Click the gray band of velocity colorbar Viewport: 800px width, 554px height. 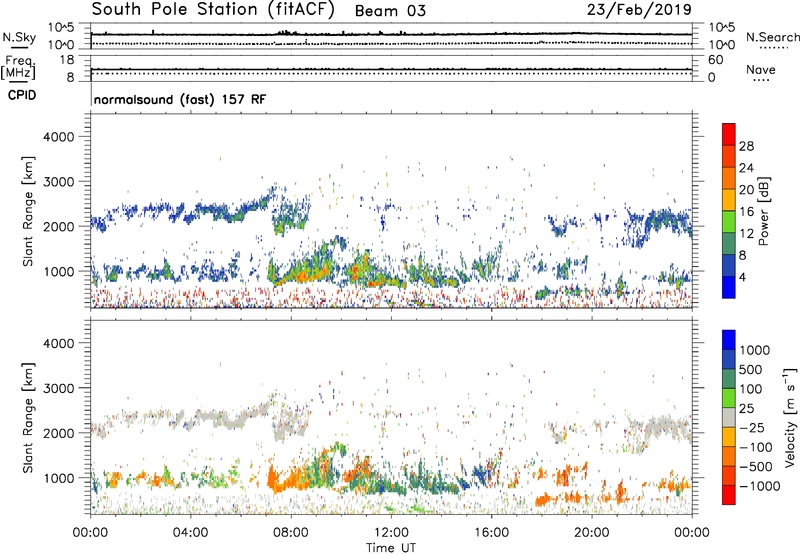[x=729, y=417]
